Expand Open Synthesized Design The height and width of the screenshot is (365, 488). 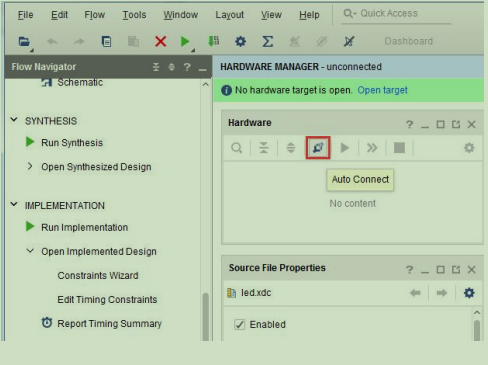tap(30, 166)
